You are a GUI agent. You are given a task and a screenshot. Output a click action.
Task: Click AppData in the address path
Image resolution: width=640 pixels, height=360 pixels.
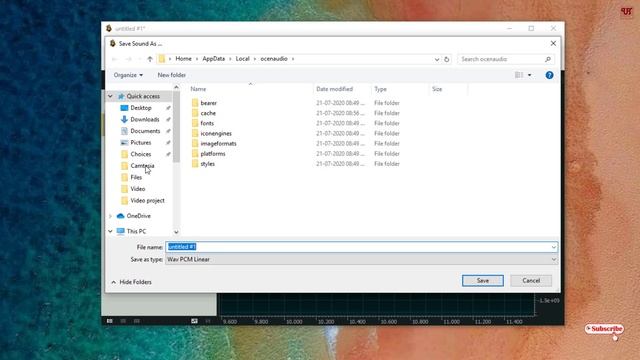[213, 59]
